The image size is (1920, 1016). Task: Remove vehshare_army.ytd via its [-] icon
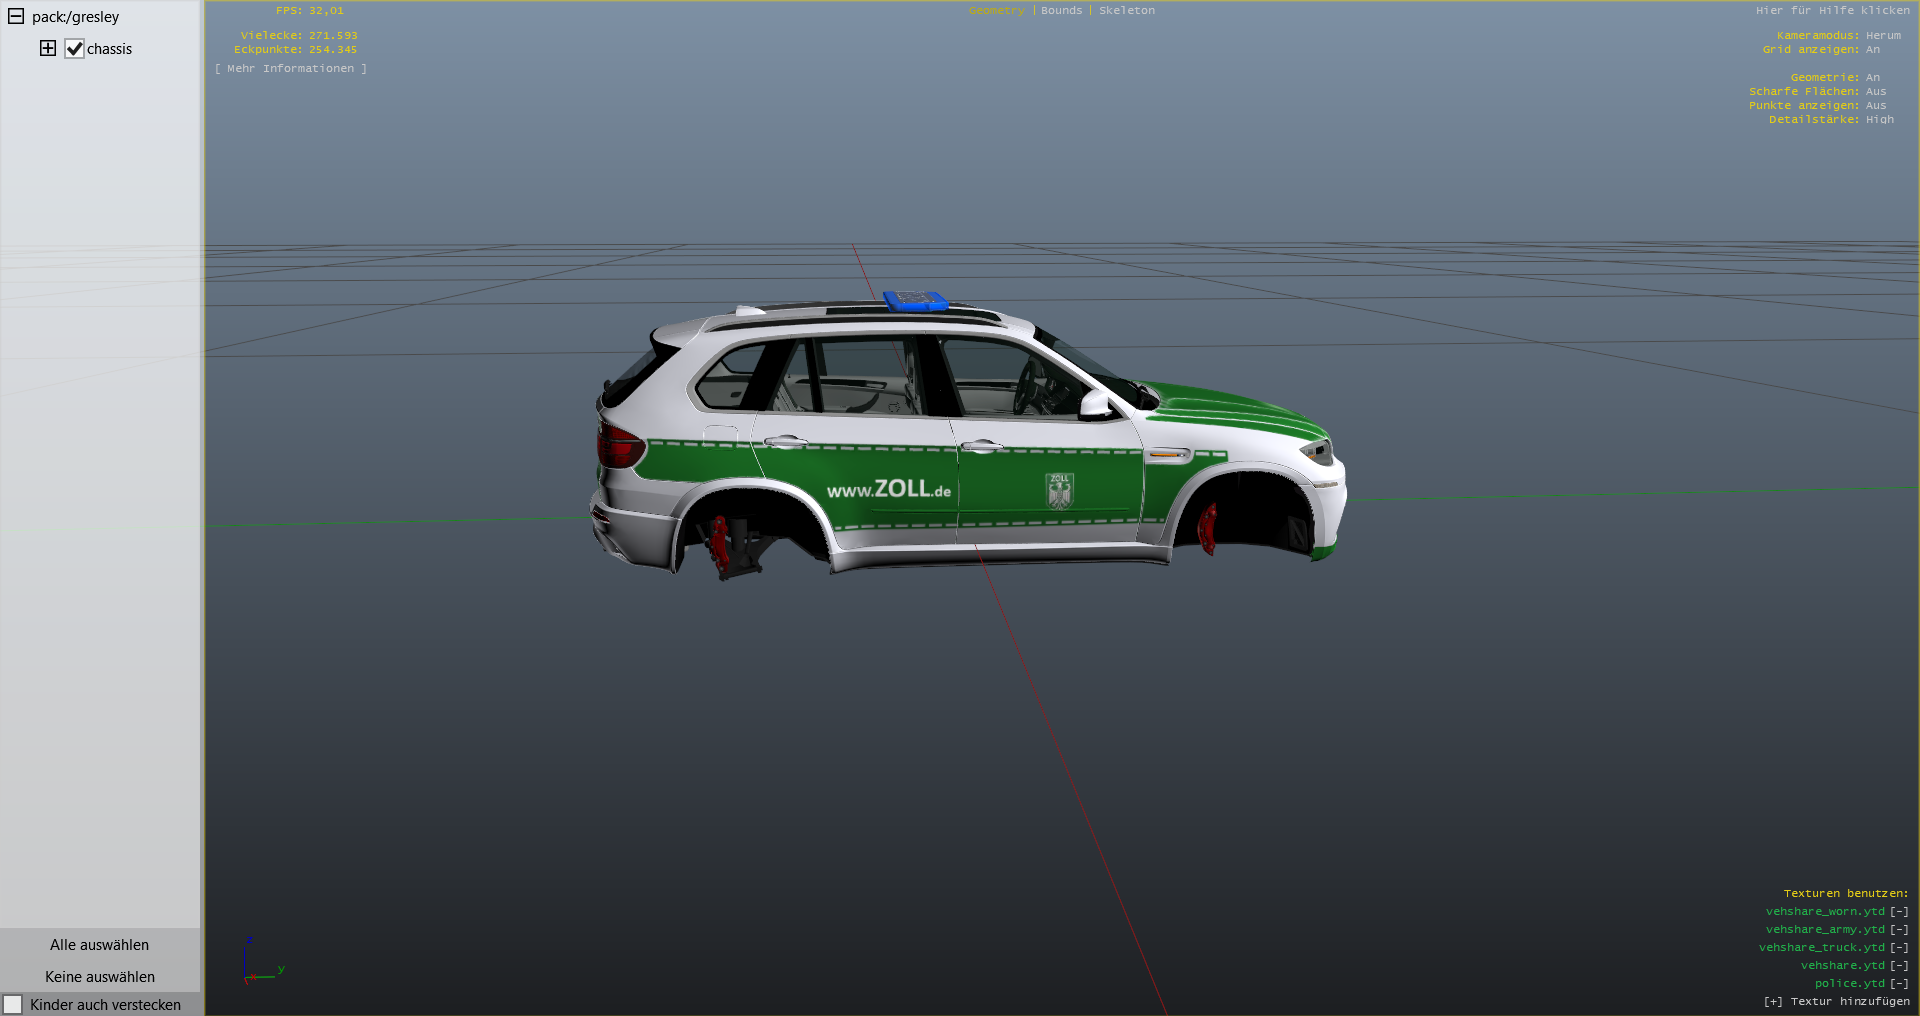click(1899, 930)
